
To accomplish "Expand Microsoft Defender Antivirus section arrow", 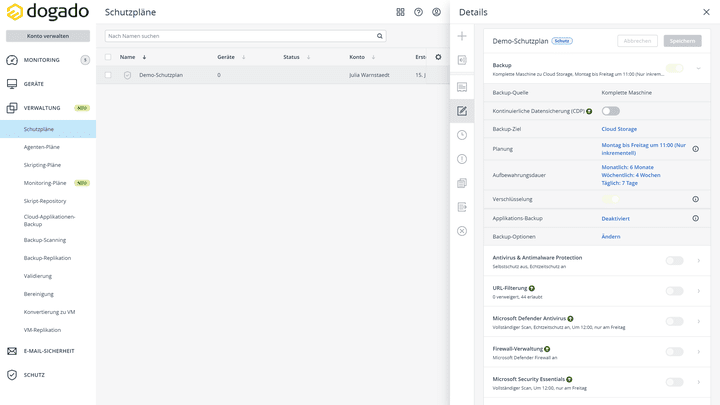I will pos(698,321).
